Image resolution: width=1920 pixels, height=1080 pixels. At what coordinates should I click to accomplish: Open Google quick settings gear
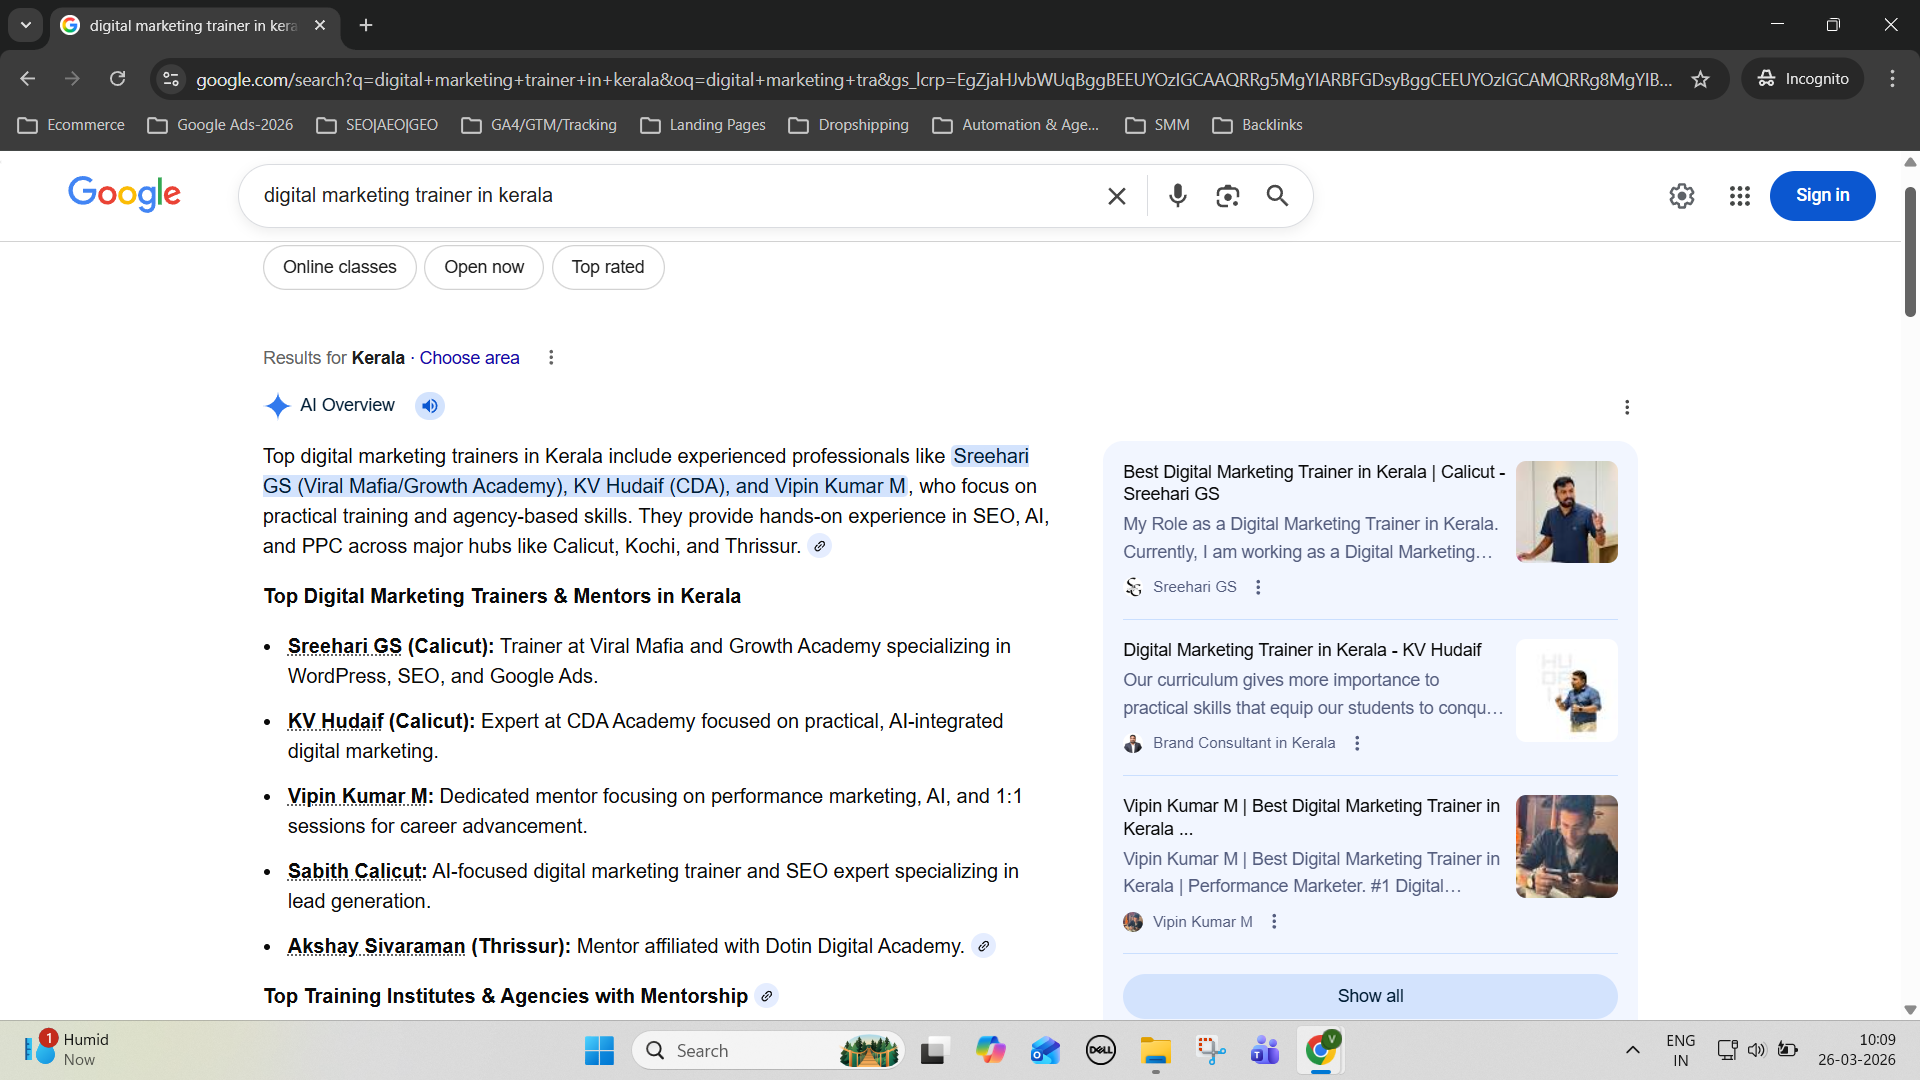[x=1682, y=196]
